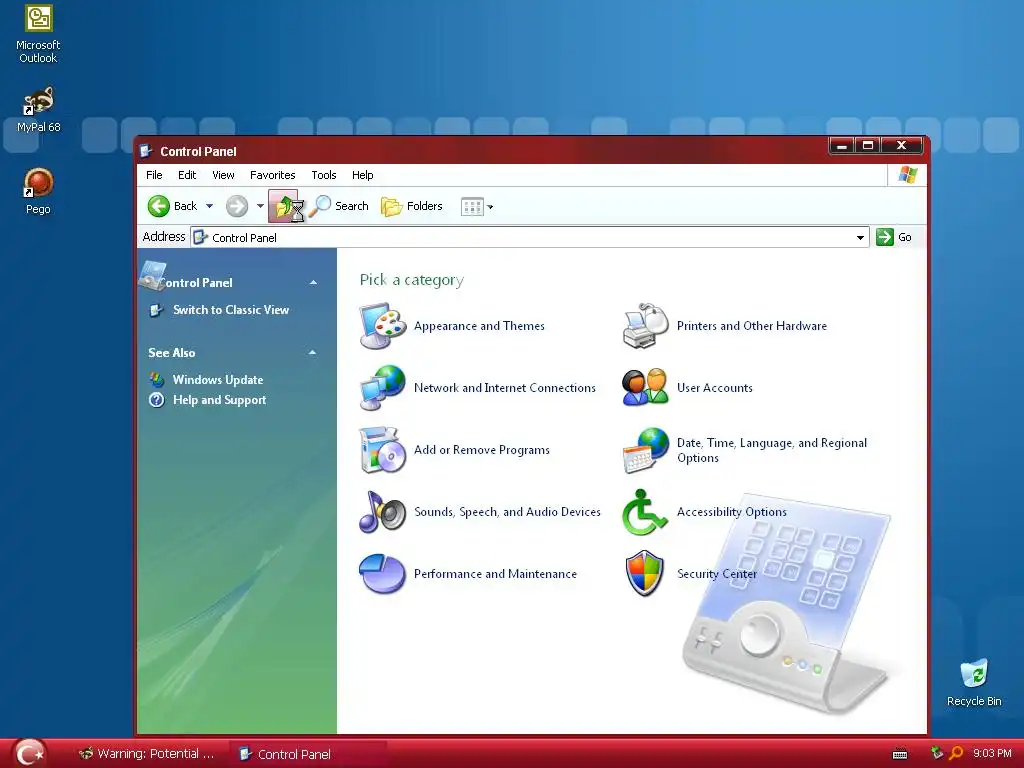Open Sounds, Speech, and Audio Devices icon
Screen dimensions: 1024x768
[x=383, y=511]
